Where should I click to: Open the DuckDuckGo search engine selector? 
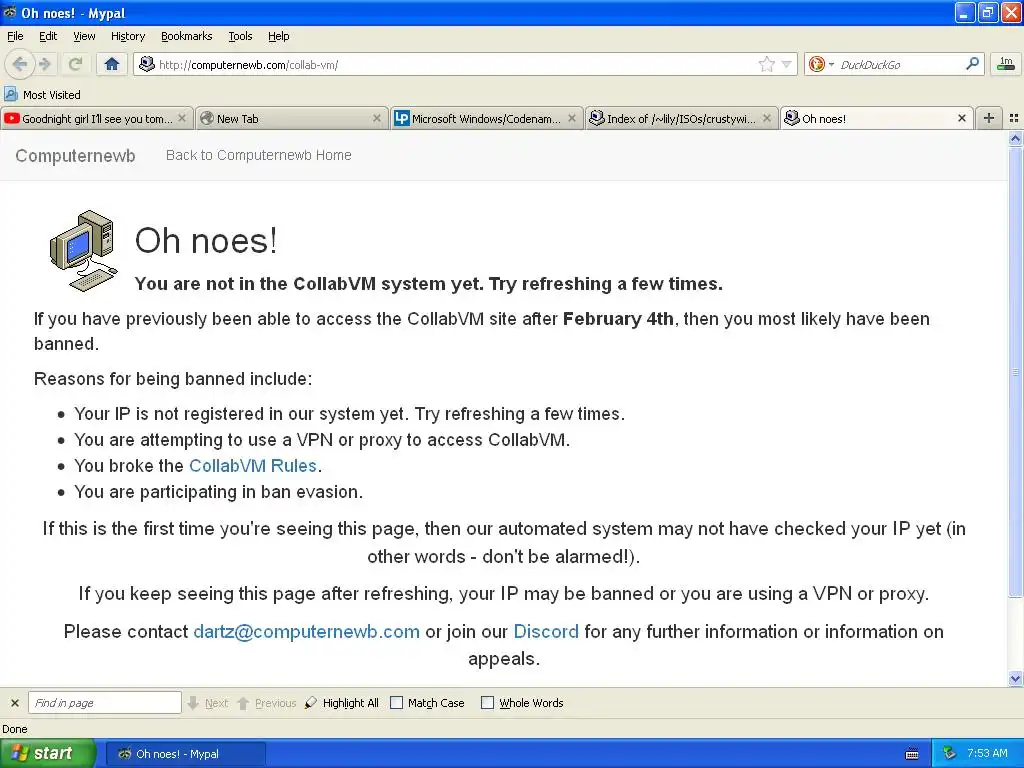(x=821, y=64)
